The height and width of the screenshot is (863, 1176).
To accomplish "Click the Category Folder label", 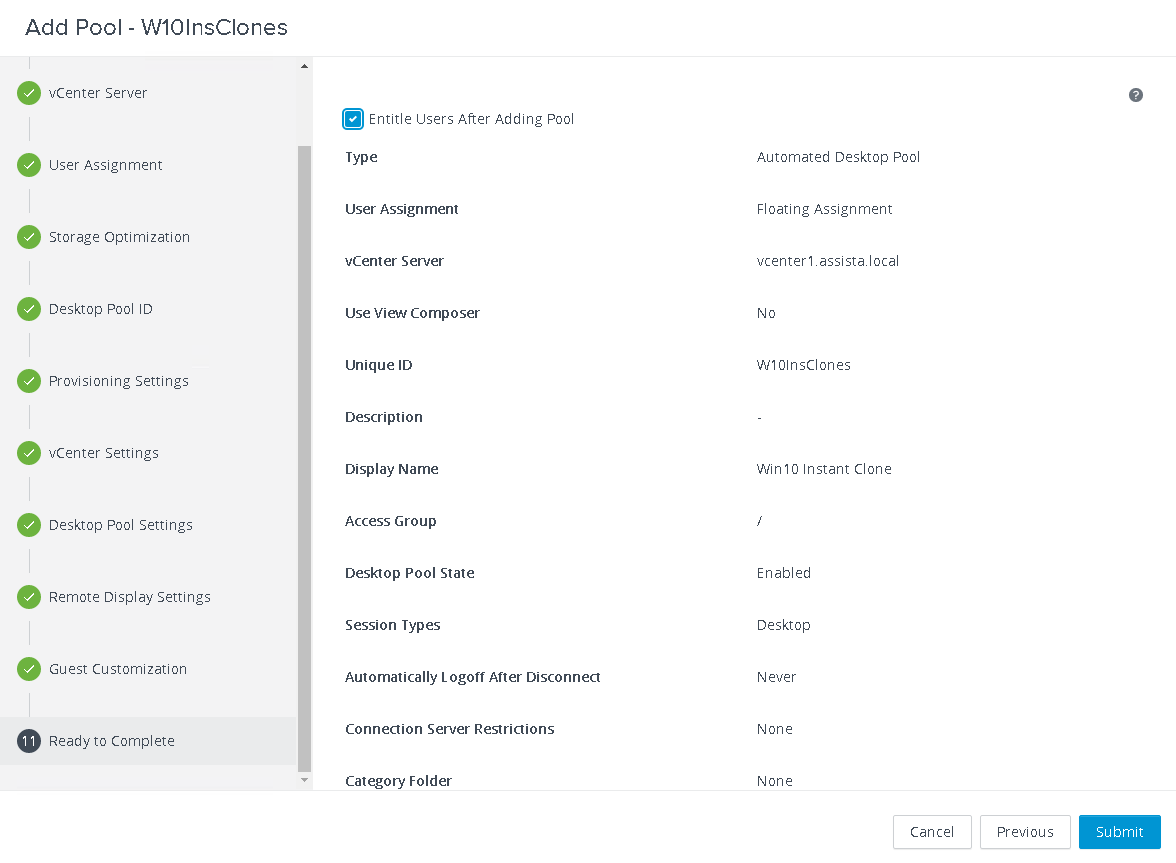I will [x=398, y=781].
